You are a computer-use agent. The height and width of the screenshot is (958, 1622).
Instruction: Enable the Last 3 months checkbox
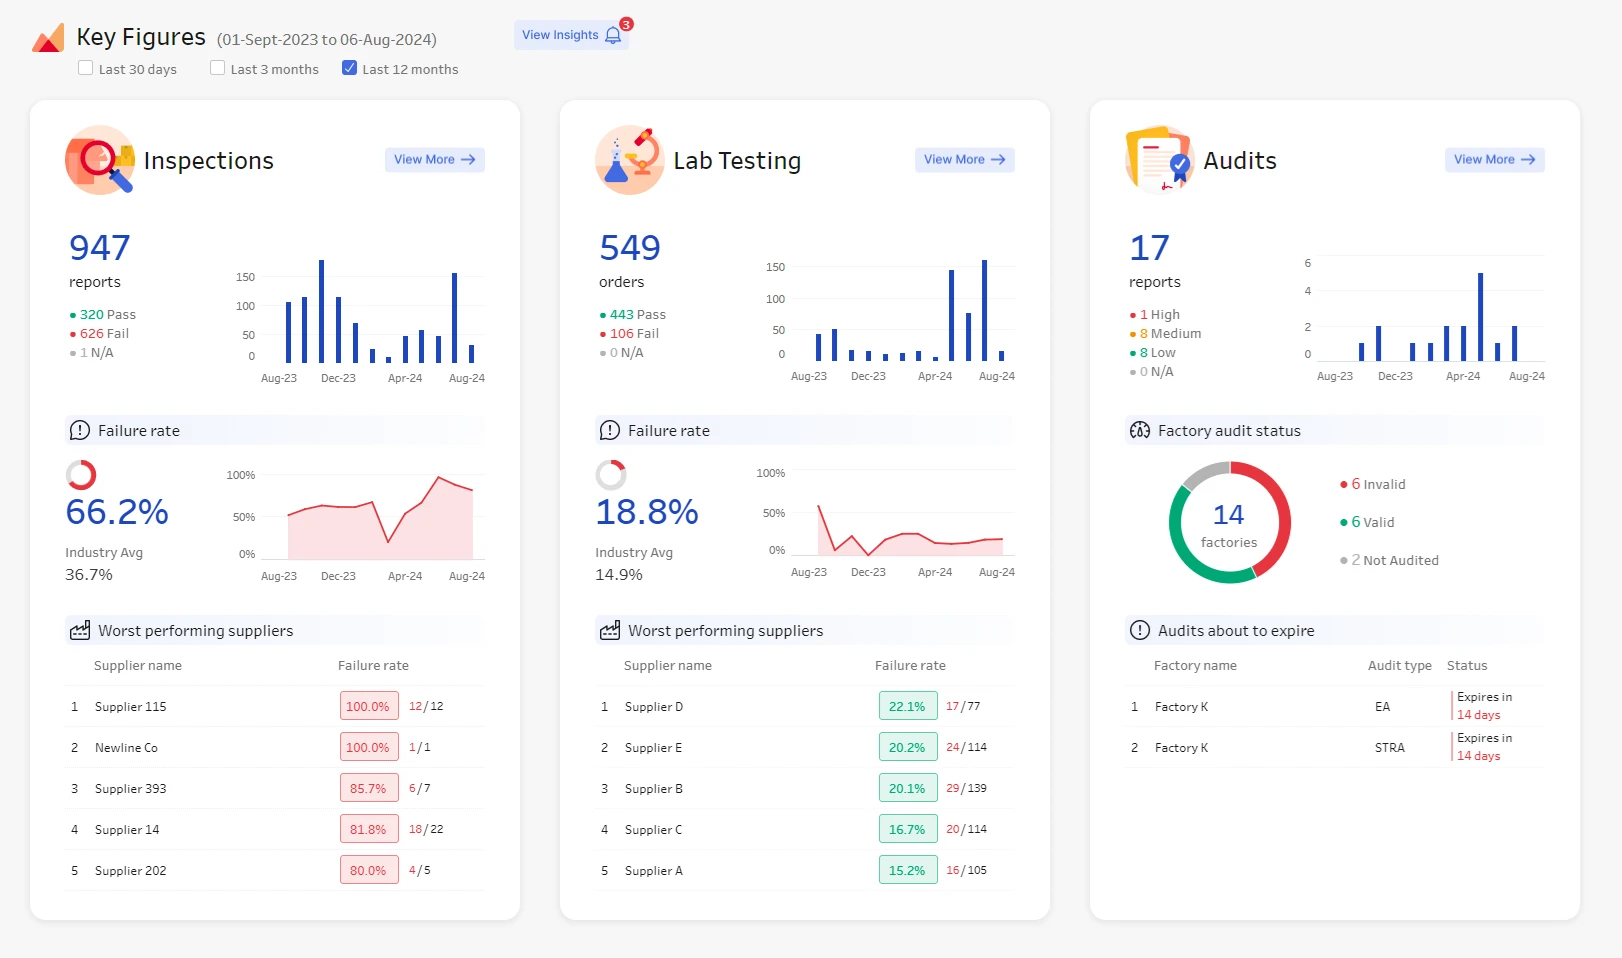click(x=218, y=68)
